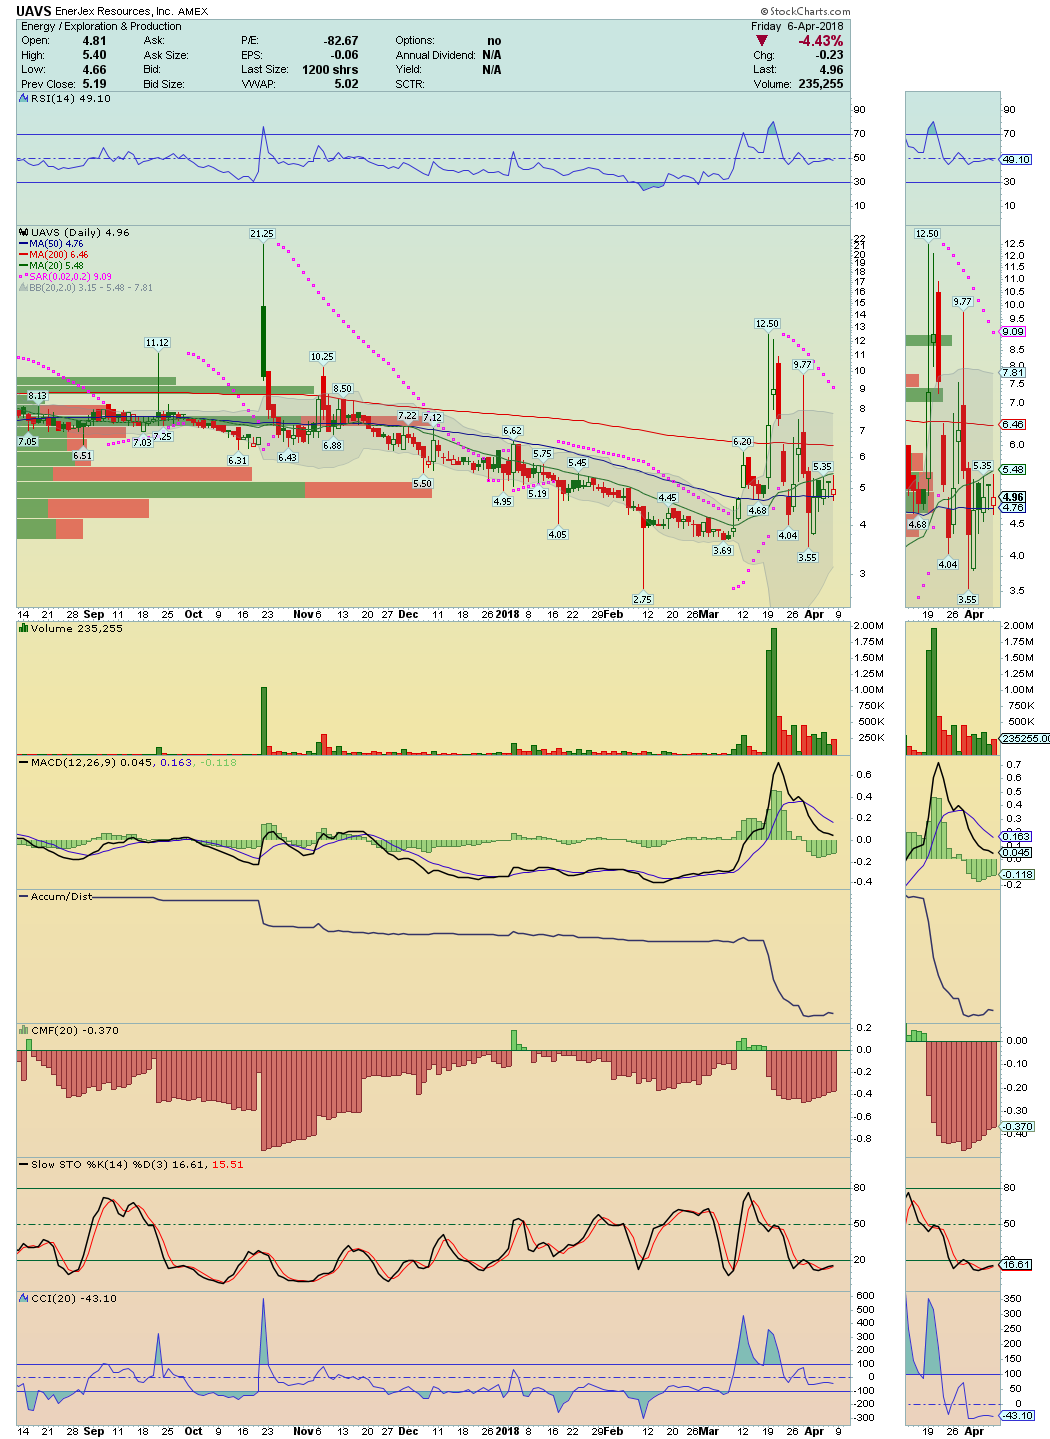The width and height of the screenshot is (1050, 1439).
Task: Click the Energy / Exploration & Production label
Action: click(x=102, y=26)
